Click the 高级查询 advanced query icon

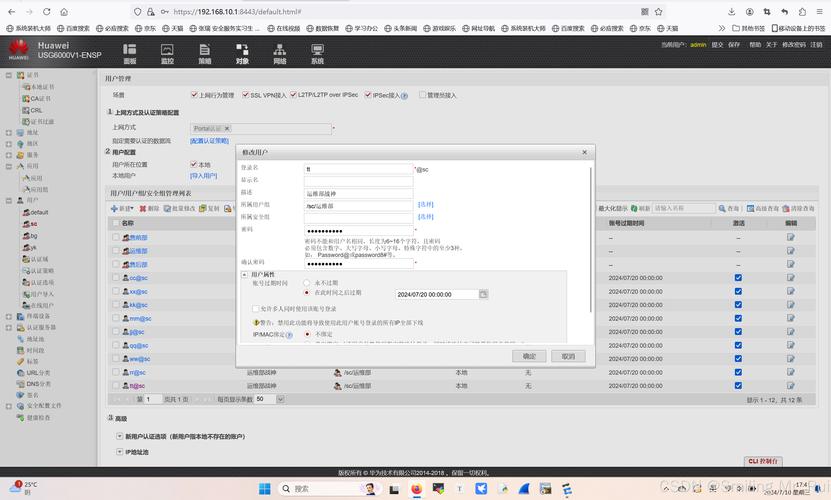(x=750, y=208)
